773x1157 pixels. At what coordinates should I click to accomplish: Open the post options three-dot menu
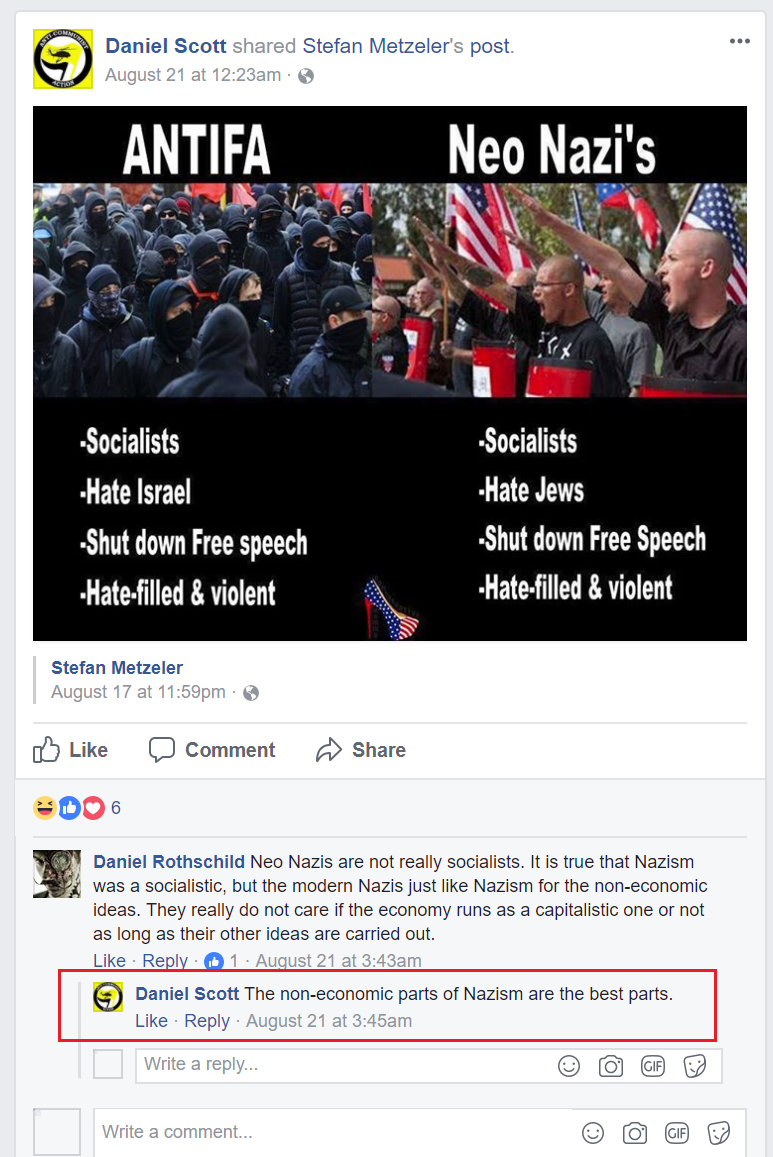pyautogui.click(x=739, y=41)
